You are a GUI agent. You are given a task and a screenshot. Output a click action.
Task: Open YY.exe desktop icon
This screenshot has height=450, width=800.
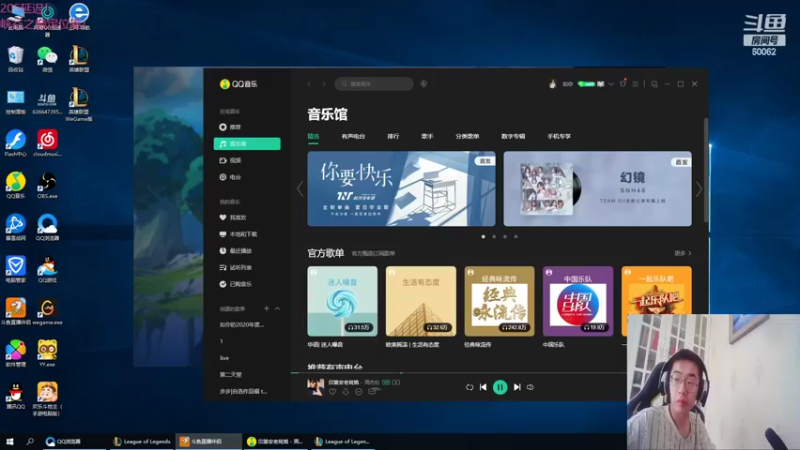click(x=47, y=354)
